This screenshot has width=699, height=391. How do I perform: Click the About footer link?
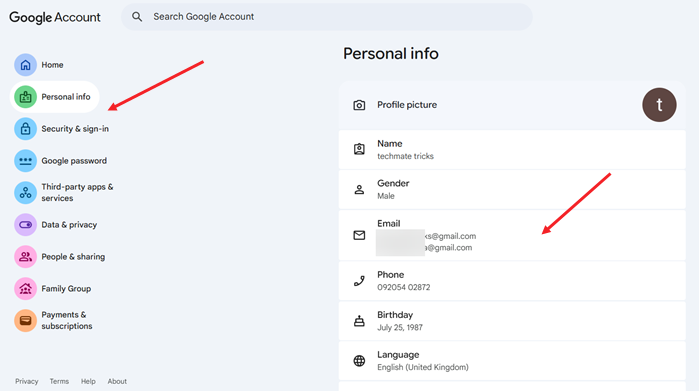point(117,381)
